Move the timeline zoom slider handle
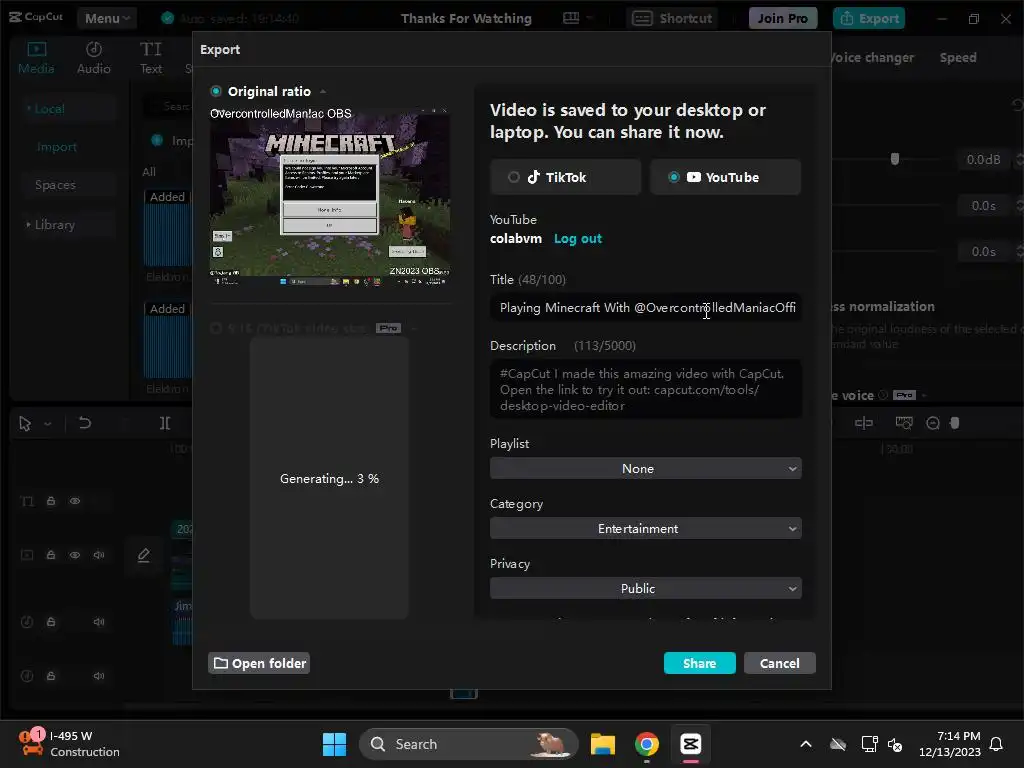 tap(955, 423)
